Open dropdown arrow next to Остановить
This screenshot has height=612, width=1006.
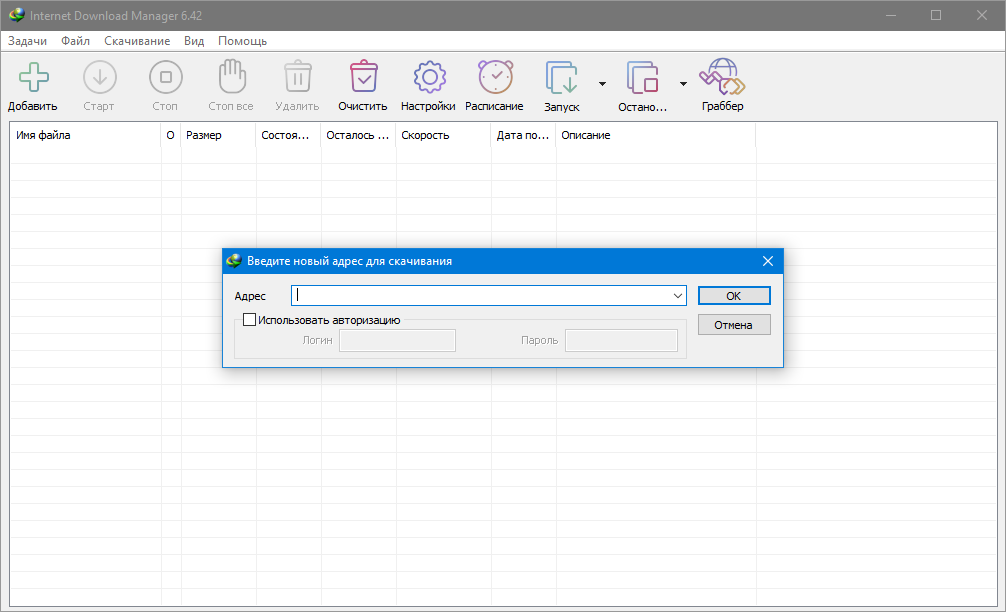[683, 83]
